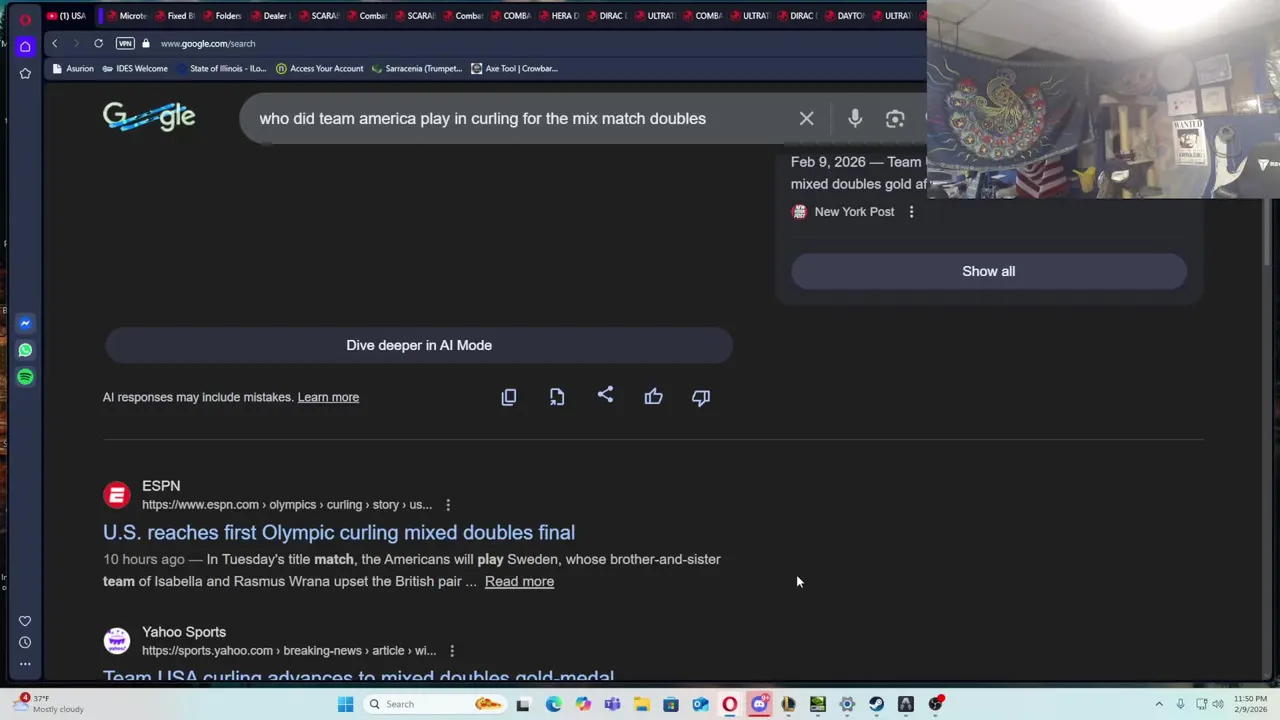The image size is (1280, 720).
Task: Open the clock showing 11:50 PM
Action: [1249, 704]
